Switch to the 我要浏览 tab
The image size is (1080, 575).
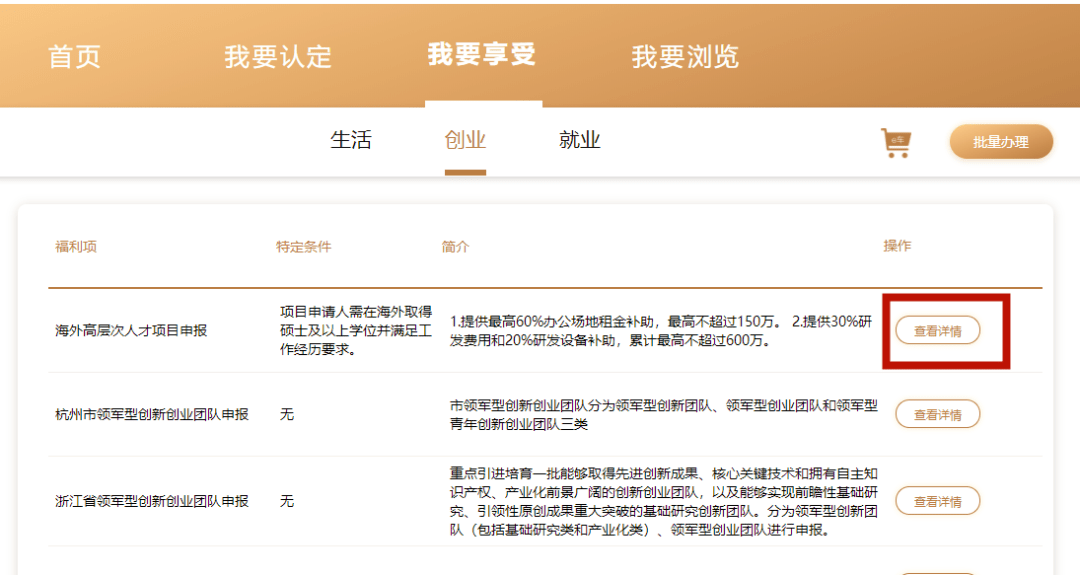(x=685, y=56)
